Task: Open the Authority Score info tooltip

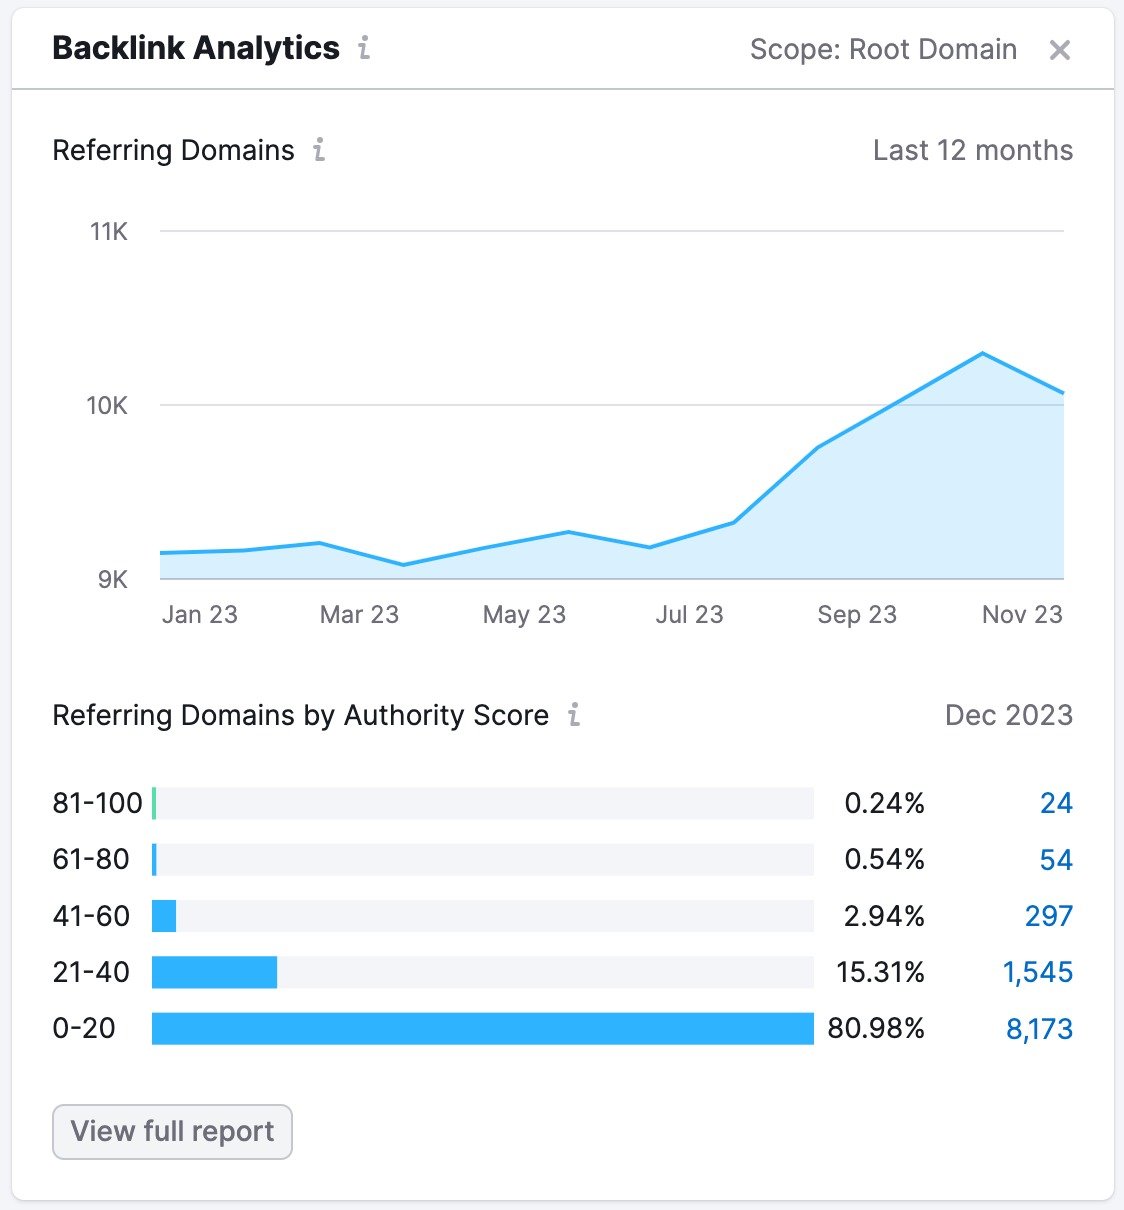Action: pos(573,716)
